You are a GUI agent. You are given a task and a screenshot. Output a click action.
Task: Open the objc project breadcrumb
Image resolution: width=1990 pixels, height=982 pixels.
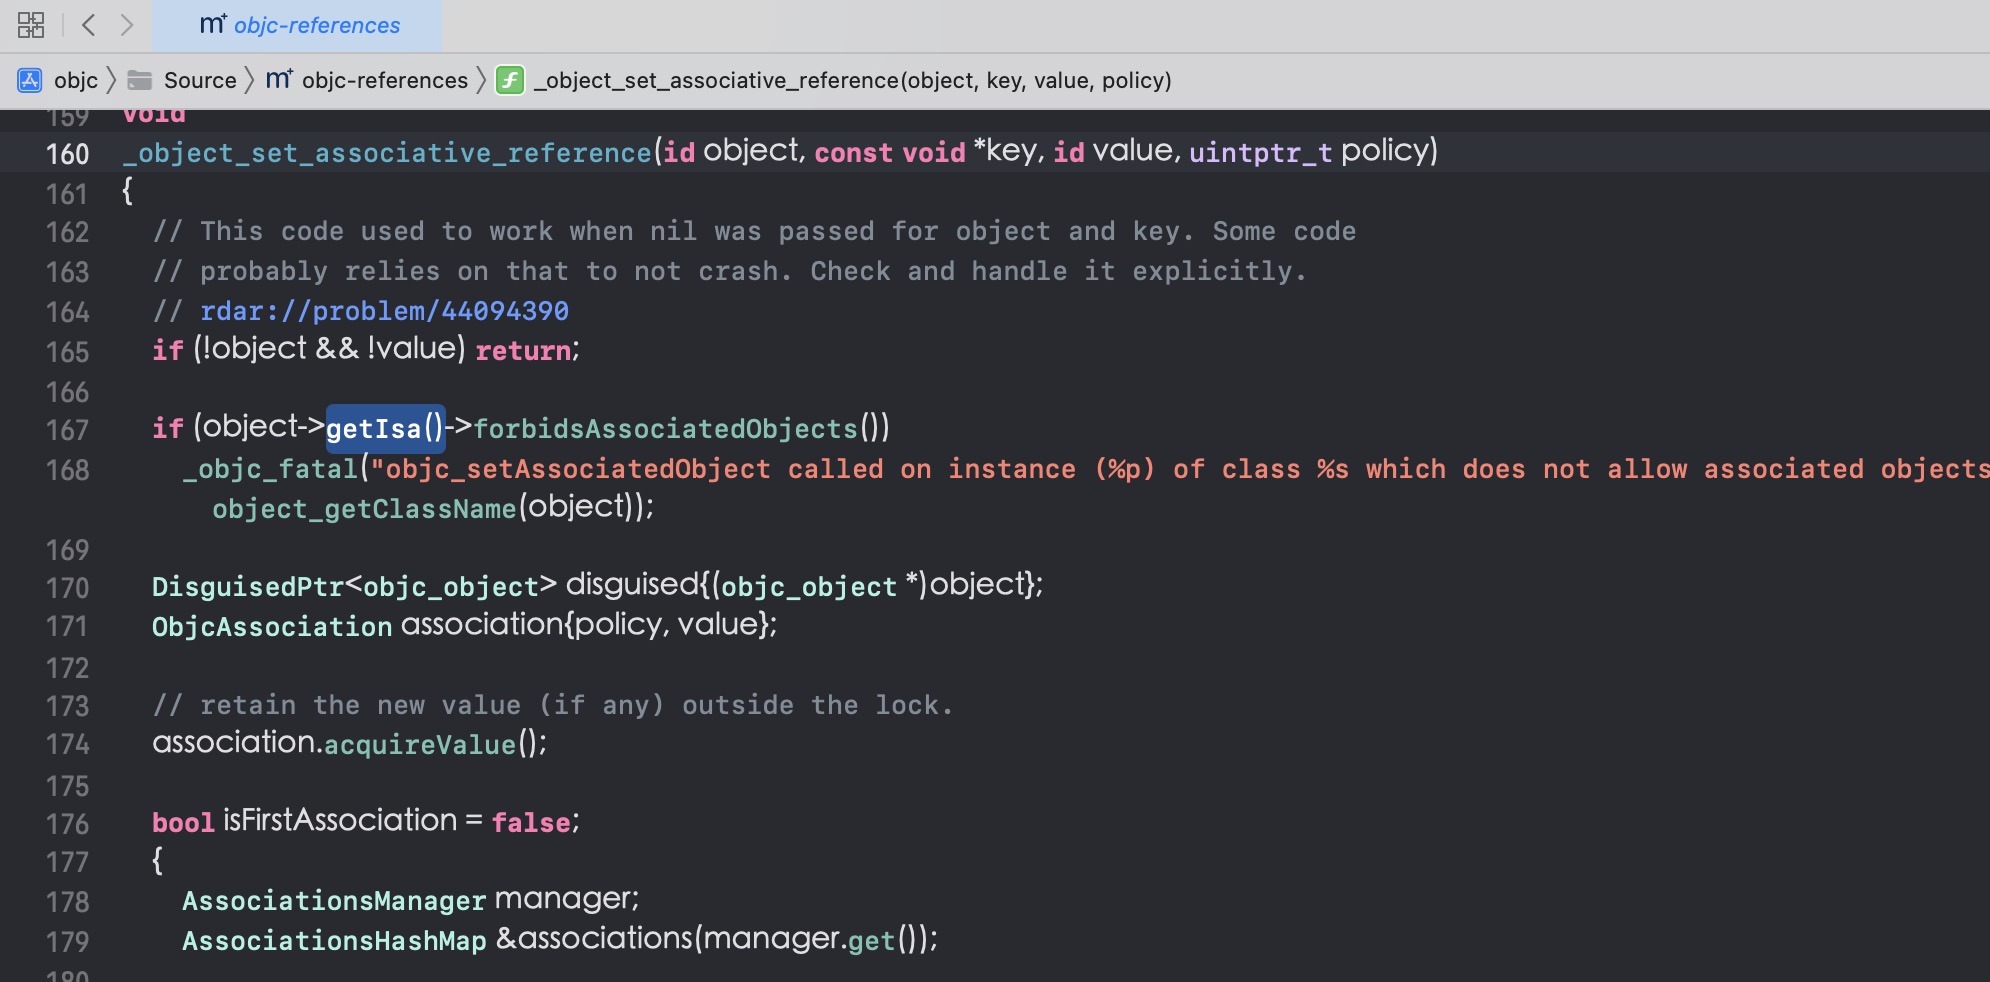pos(76,80)
